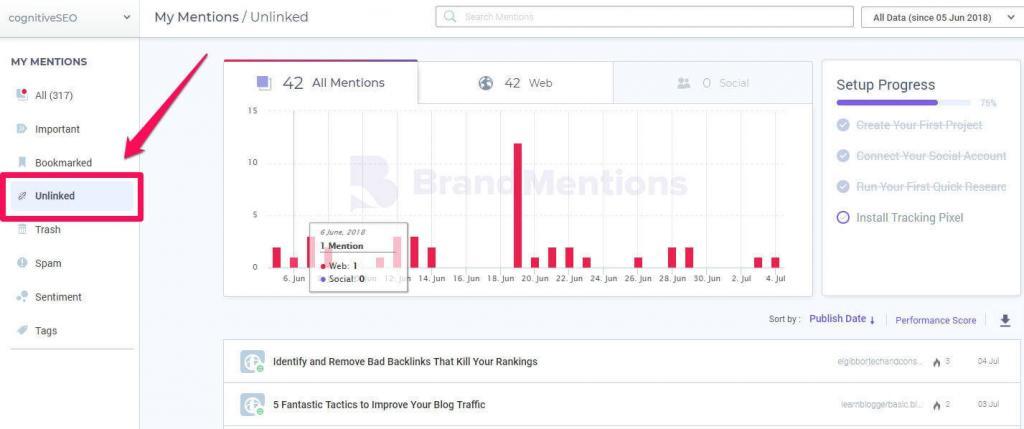Open All (317) mentions in sidebar

[54, 95]
